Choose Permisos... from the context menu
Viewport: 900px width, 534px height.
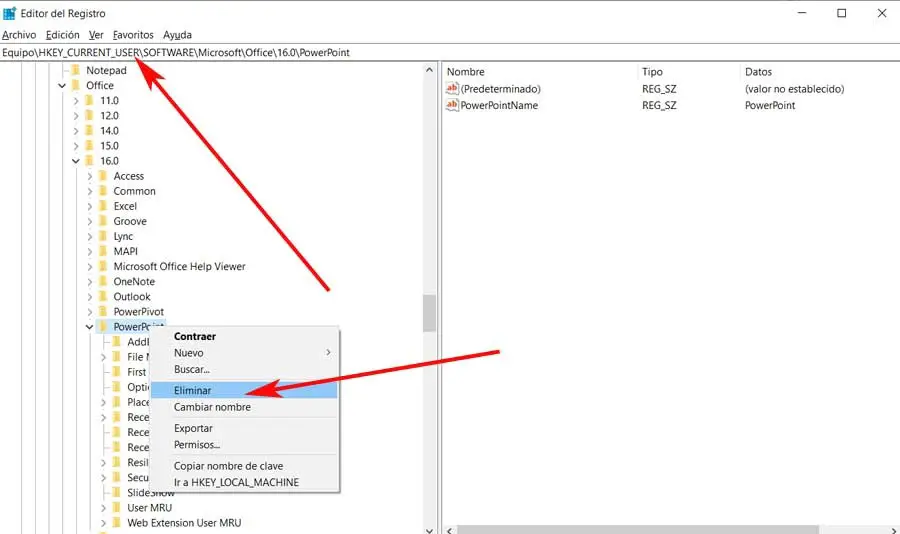point(244,445)
